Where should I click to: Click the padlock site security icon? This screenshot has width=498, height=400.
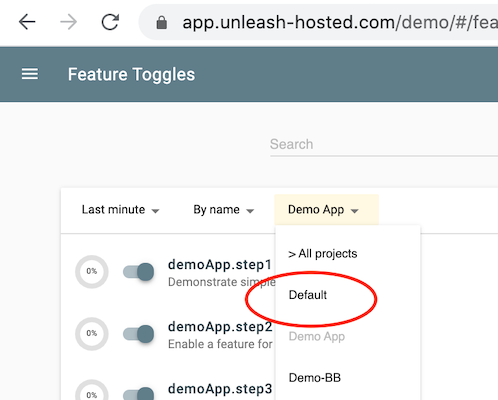162,23
